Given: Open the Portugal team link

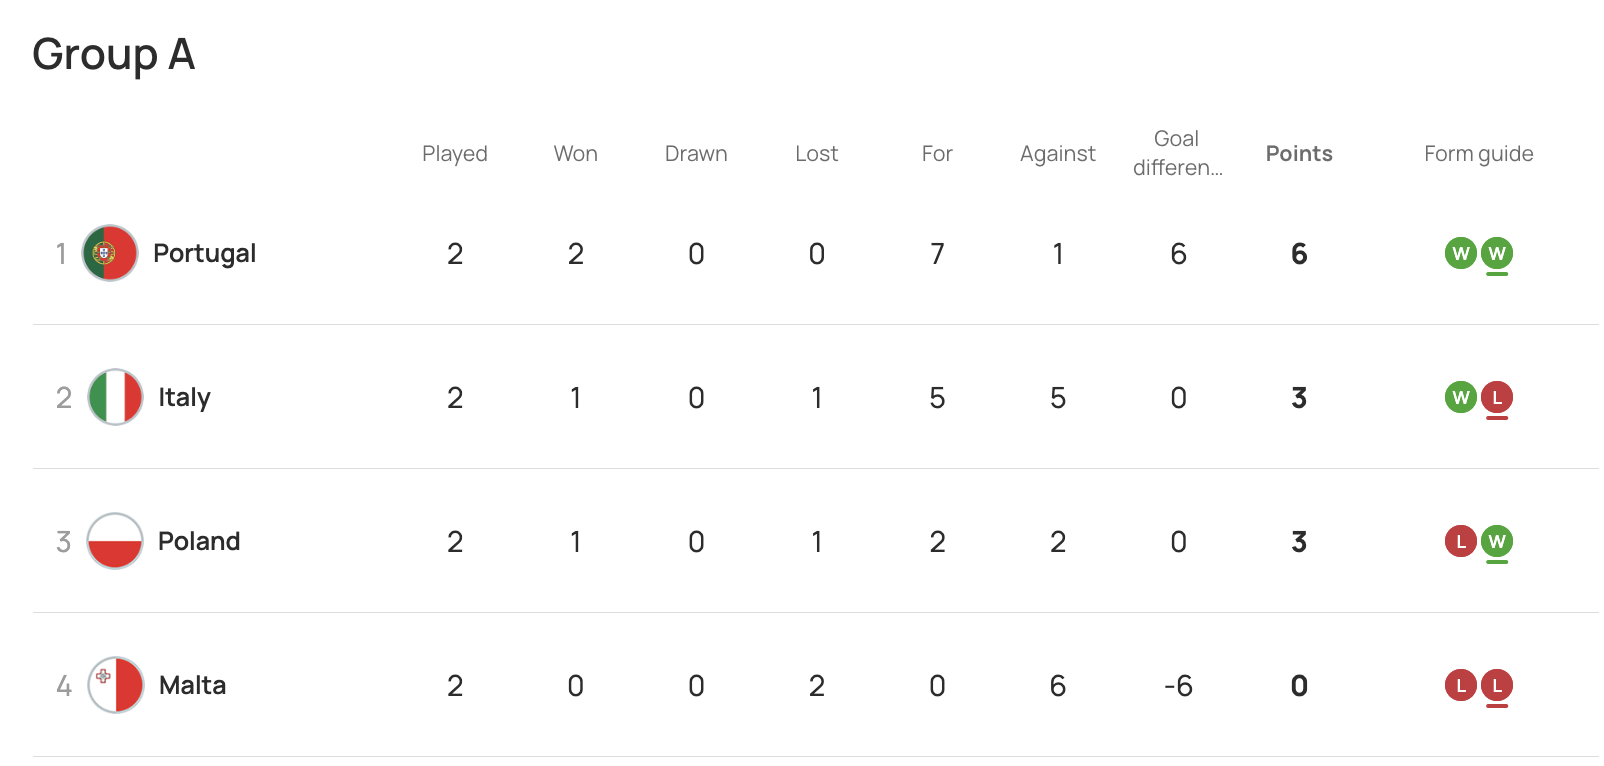Looking at the screenshot, I should 204,254.
